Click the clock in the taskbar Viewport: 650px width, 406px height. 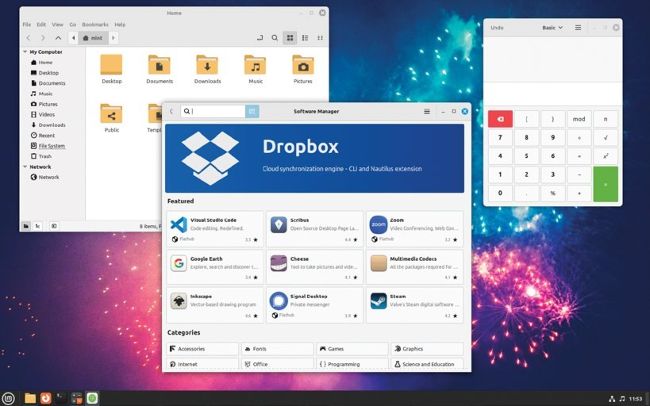tap(635, 399)
